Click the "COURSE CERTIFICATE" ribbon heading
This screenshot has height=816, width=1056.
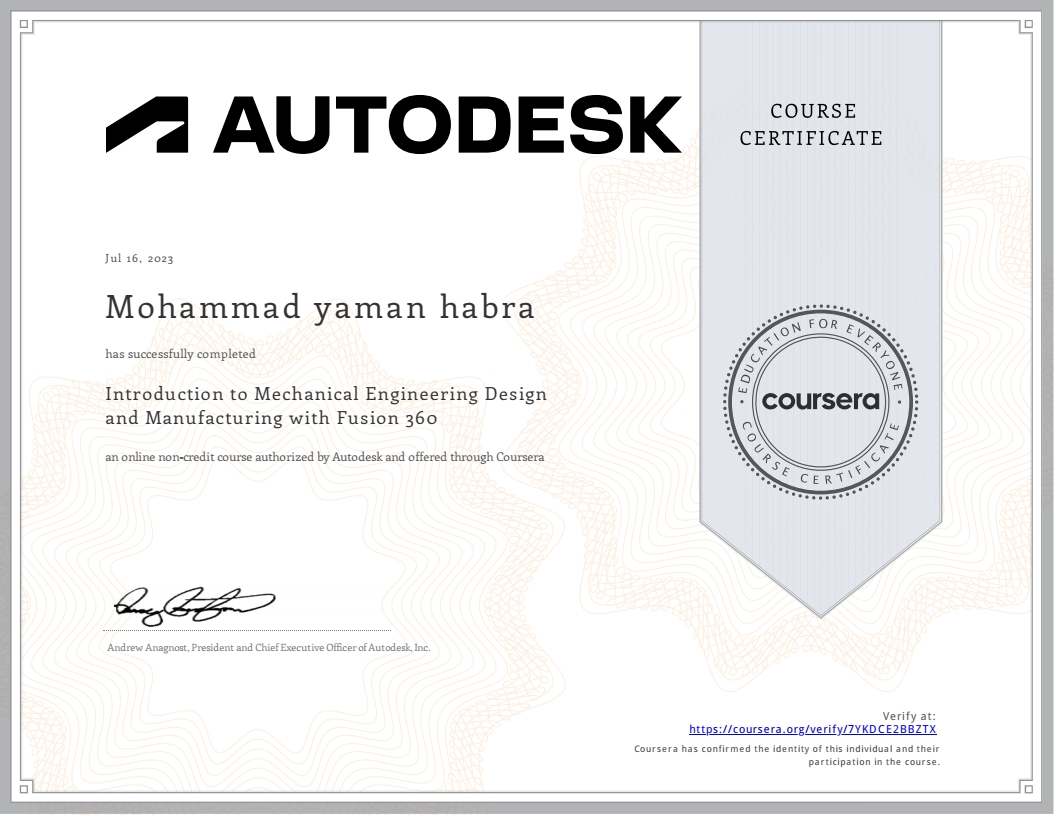click(812, 125)
